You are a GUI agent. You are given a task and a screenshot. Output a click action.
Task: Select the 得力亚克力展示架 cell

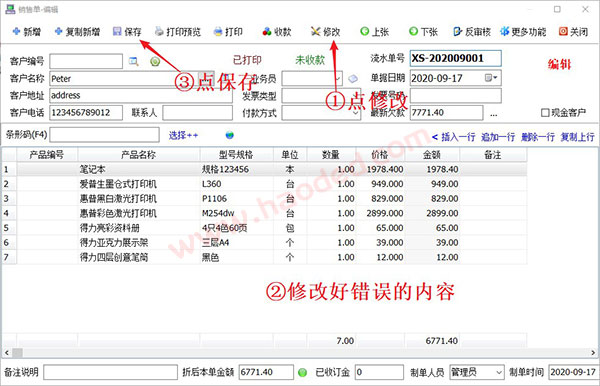139,243
